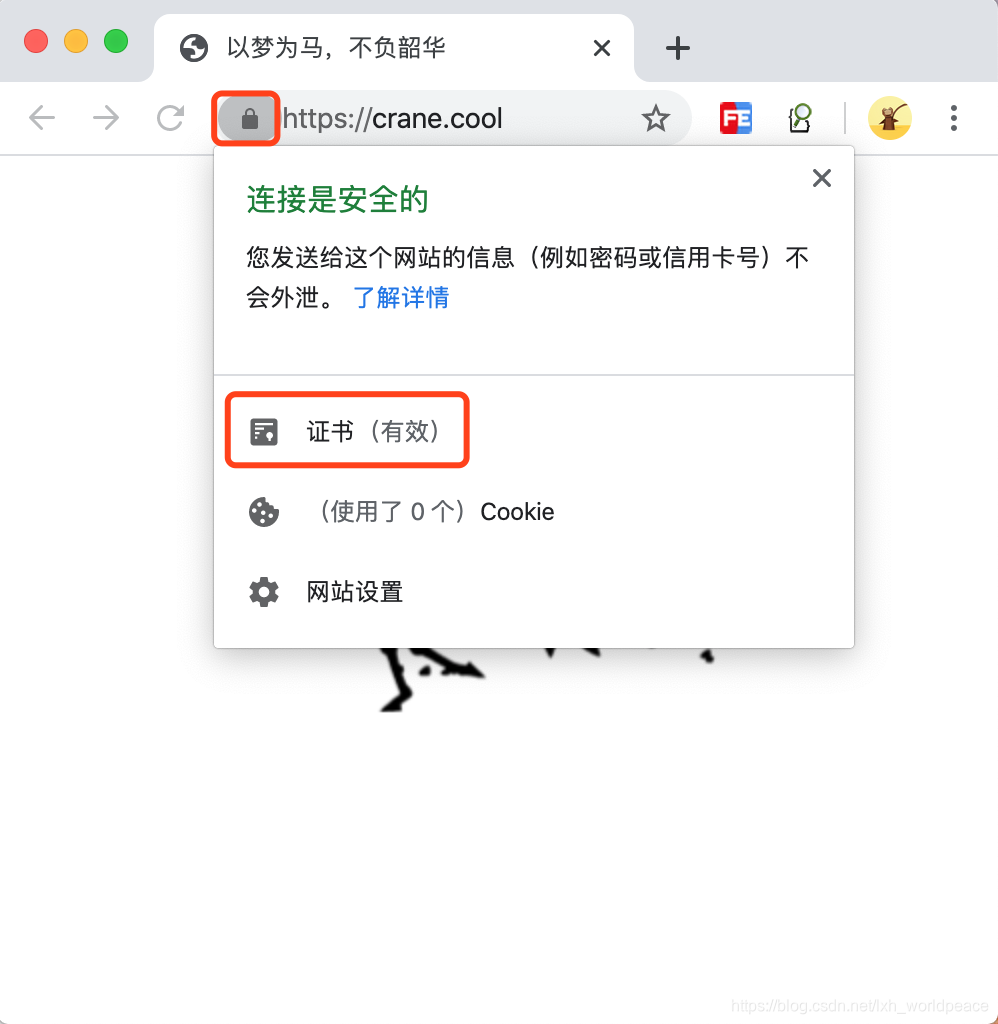The image size is (998, 1024).
Task: Click the padlock site info icon
Action: tap(249, 119)
